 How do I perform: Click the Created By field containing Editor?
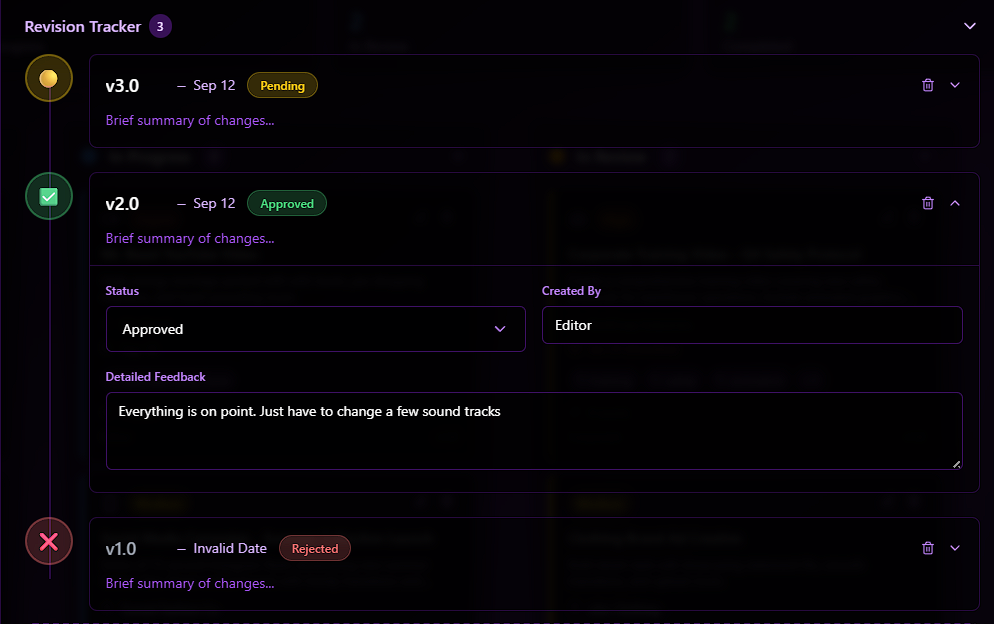(x=752, y=325)
